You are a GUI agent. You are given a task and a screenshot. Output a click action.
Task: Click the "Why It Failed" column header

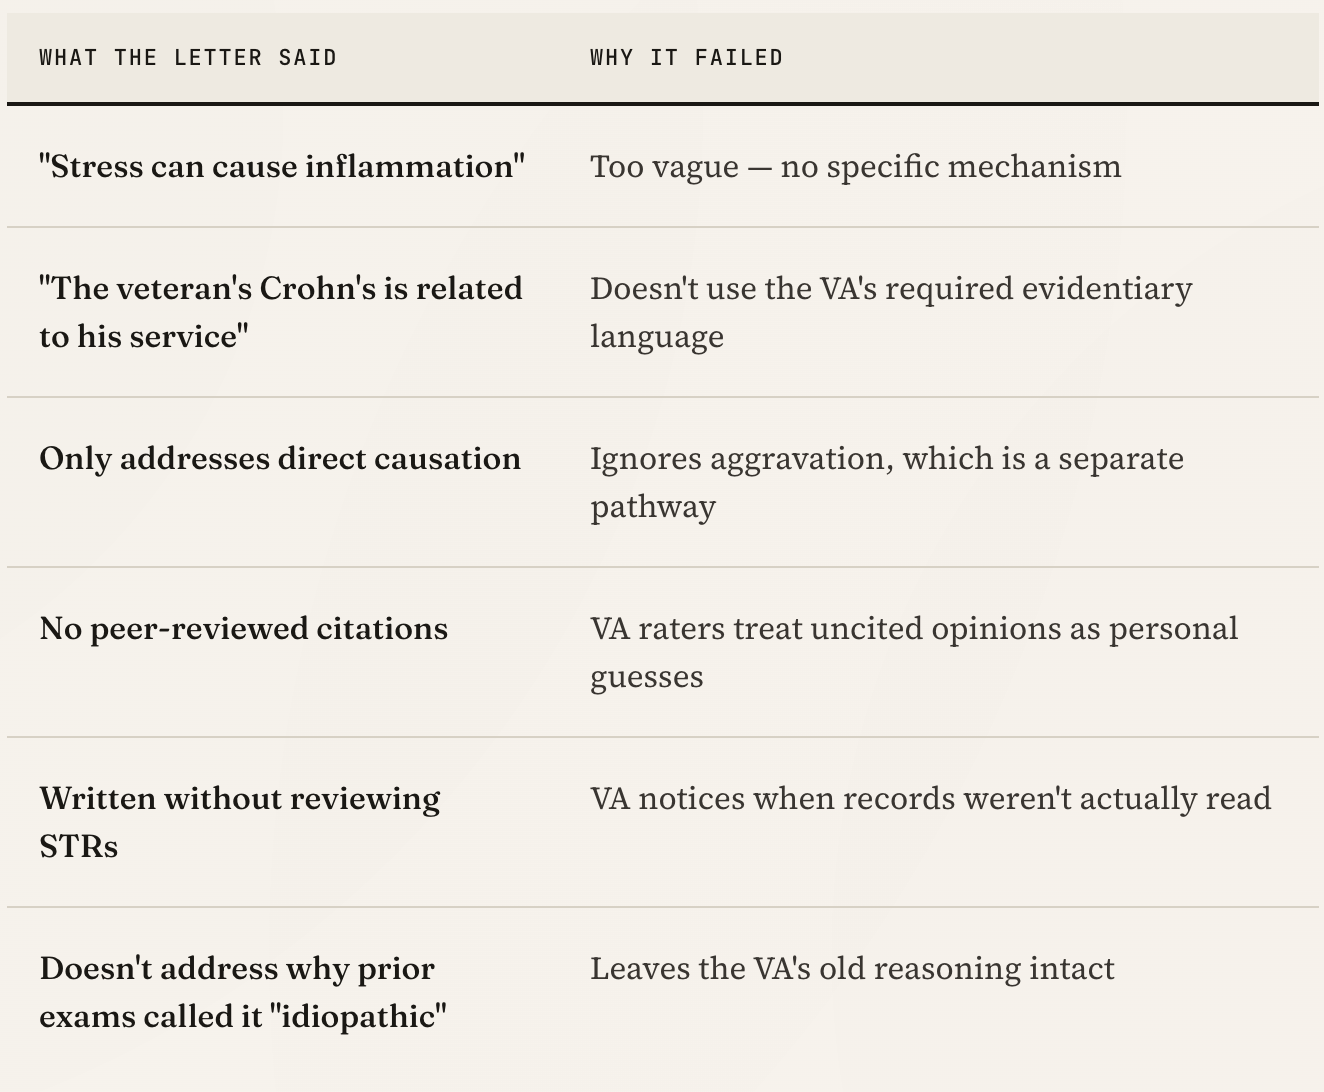click(x=686, y=58)
